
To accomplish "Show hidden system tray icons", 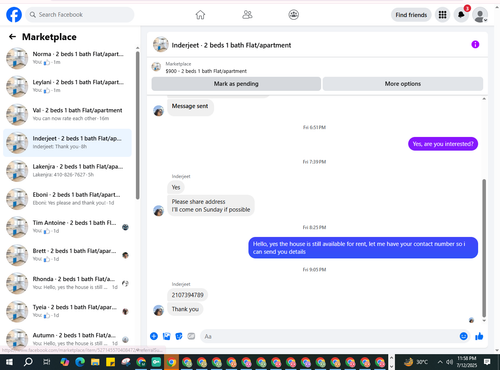I will point(440,362).
